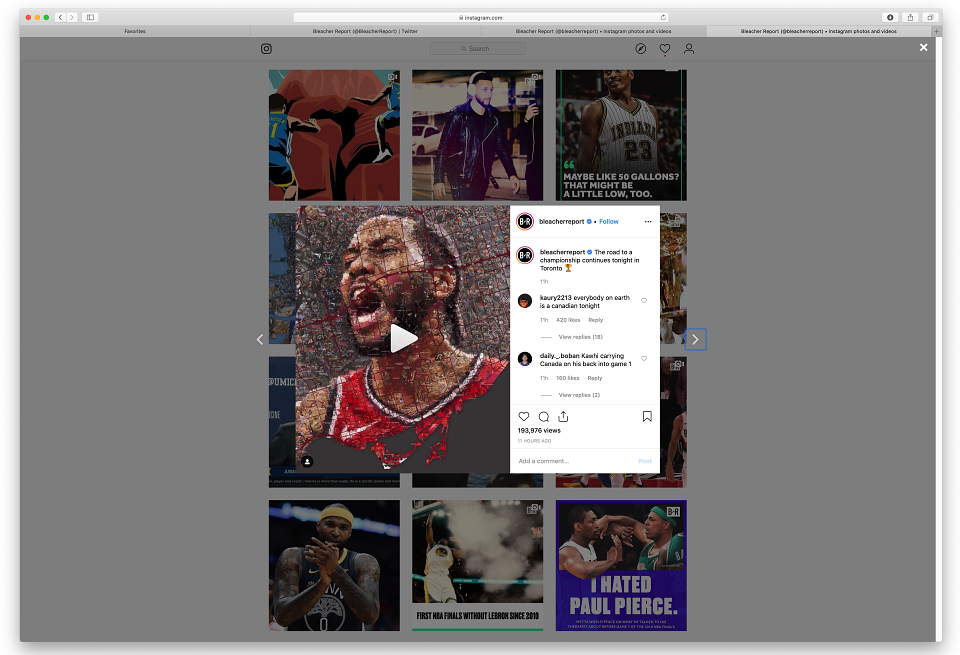The image size is (960, 655).
Task: Open a new Safari tab
Action: point(936,31)
